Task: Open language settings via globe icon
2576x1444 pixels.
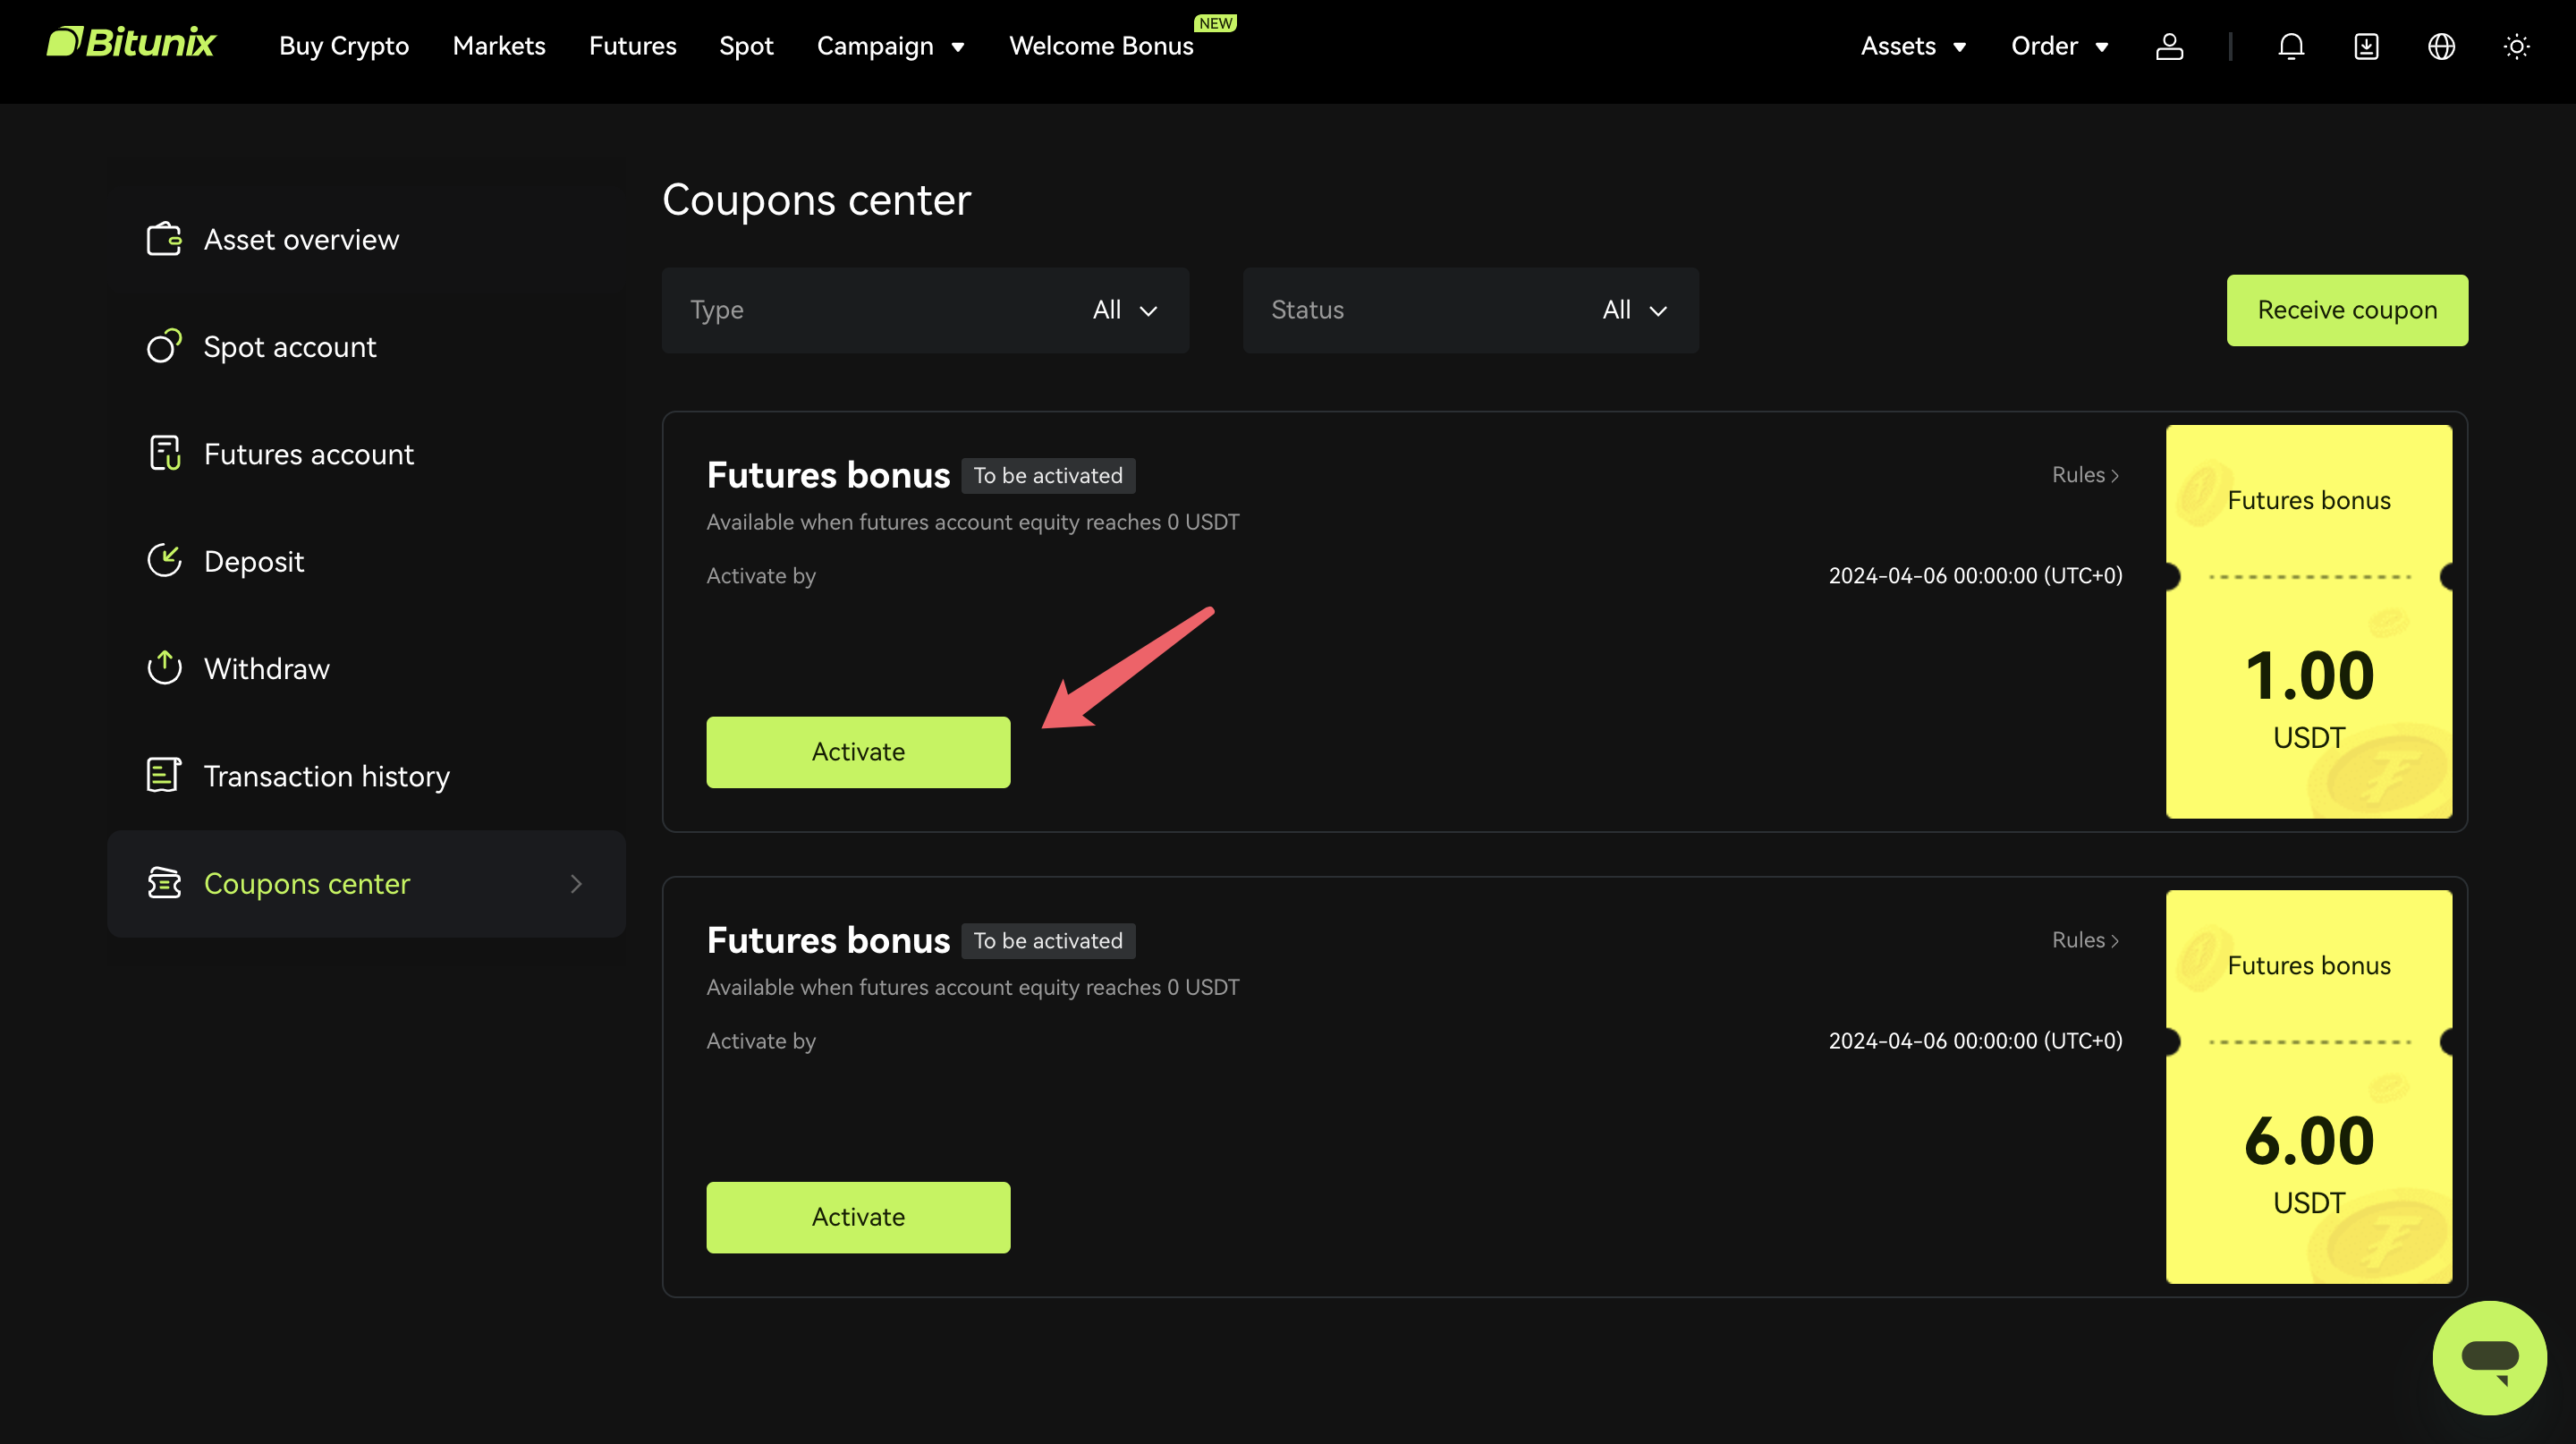Action: point(2441,46)
